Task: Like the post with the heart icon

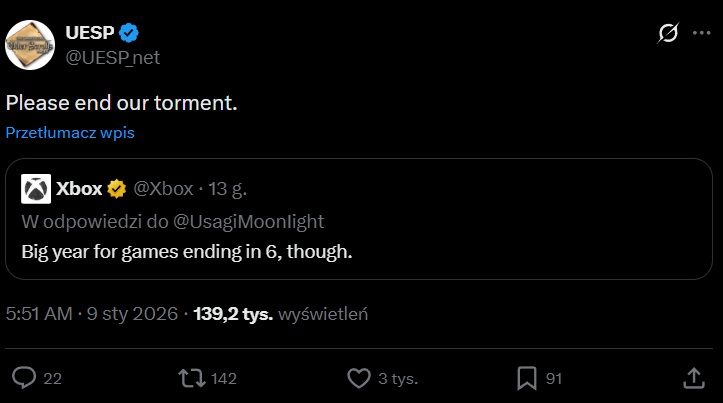Action: coord(359,378)
